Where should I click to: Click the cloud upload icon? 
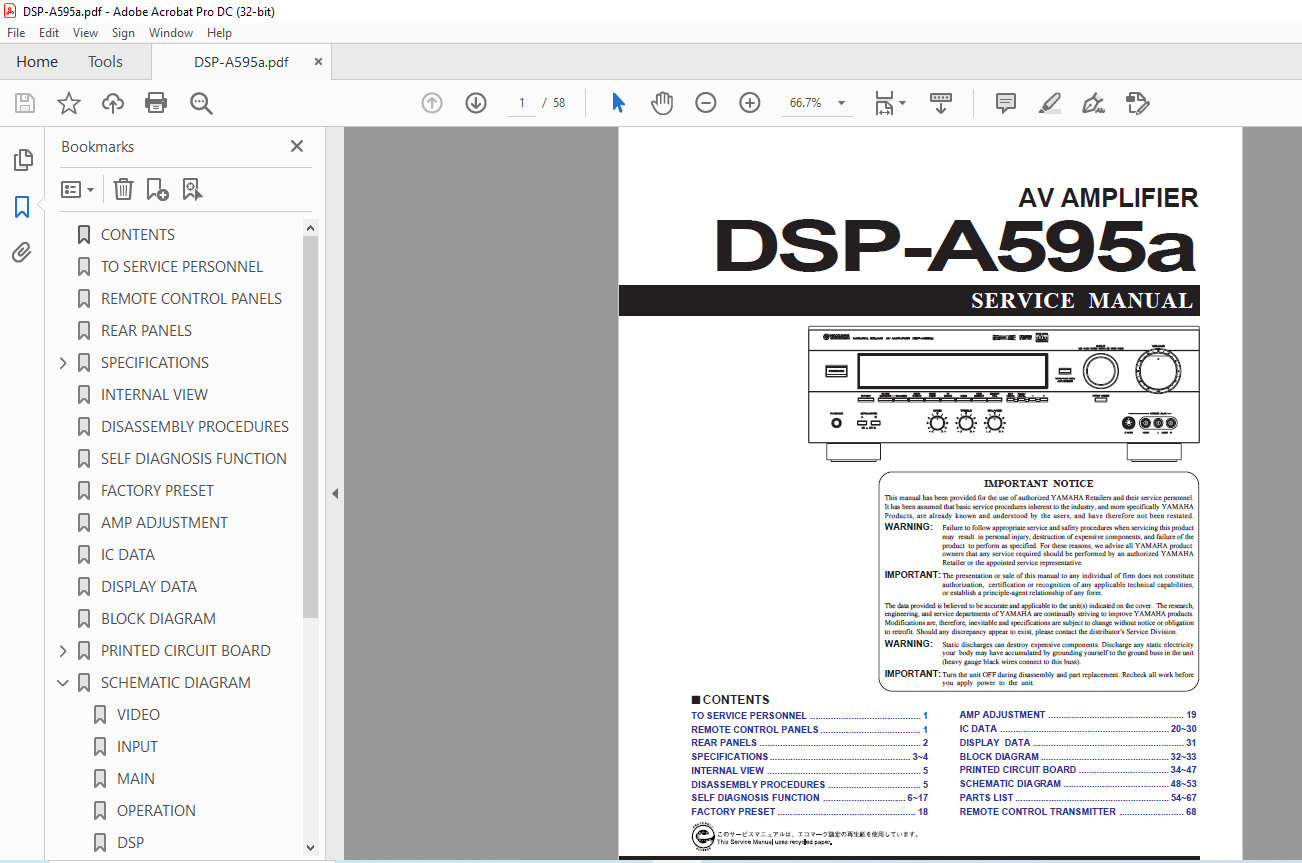pos(113,103)
